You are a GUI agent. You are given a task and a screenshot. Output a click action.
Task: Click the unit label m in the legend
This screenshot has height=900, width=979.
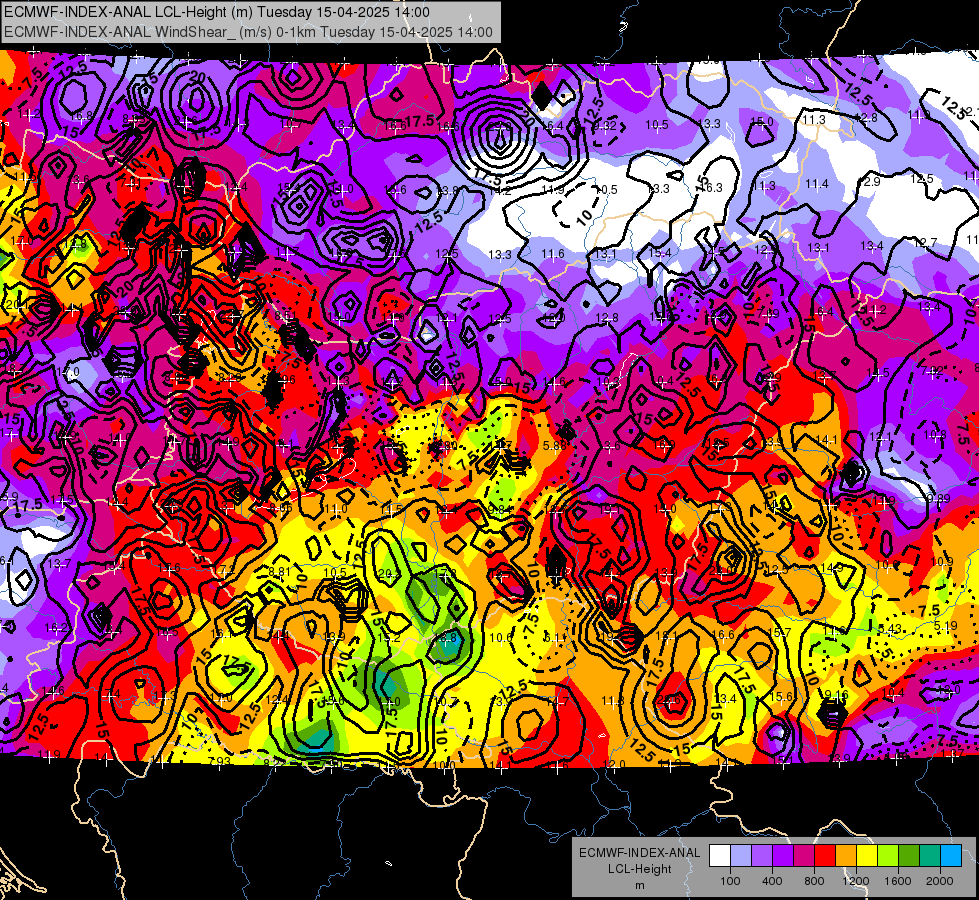coord(640,886)
